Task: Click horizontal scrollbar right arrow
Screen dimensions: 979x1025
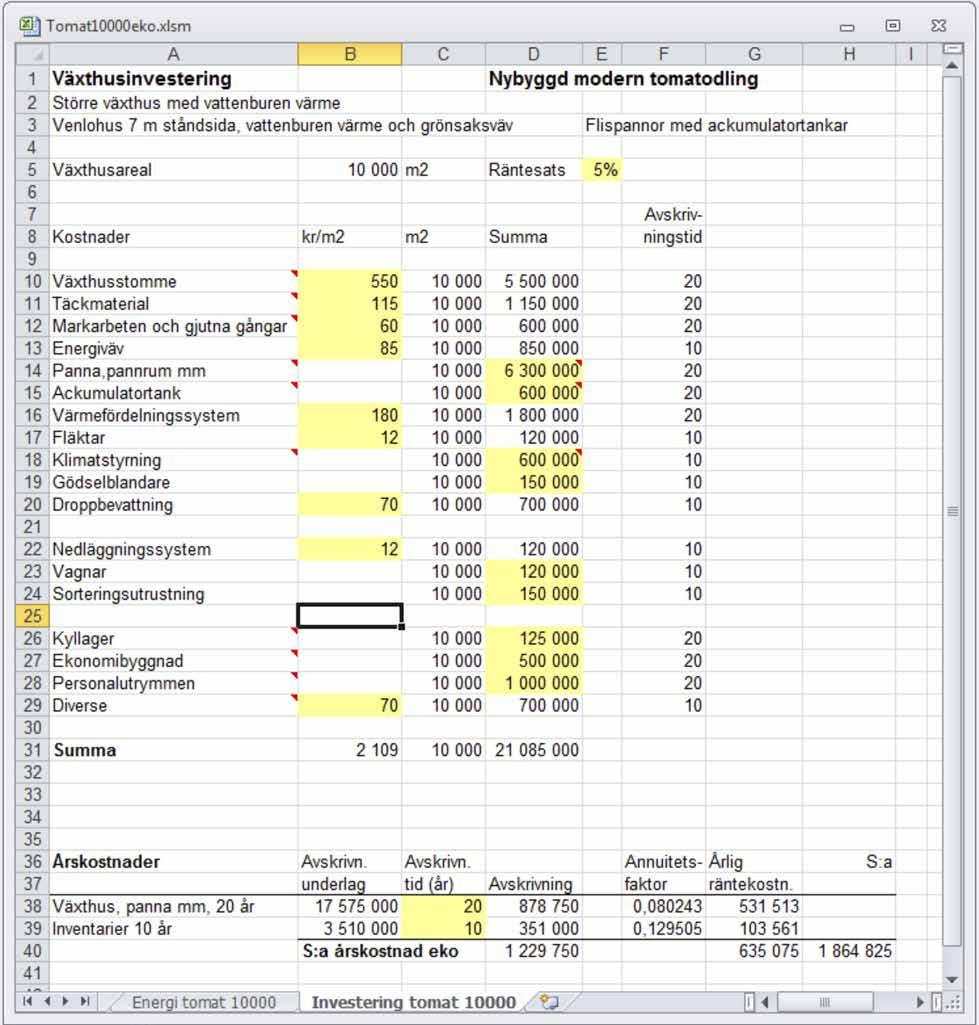Action: pos(920,1001)
